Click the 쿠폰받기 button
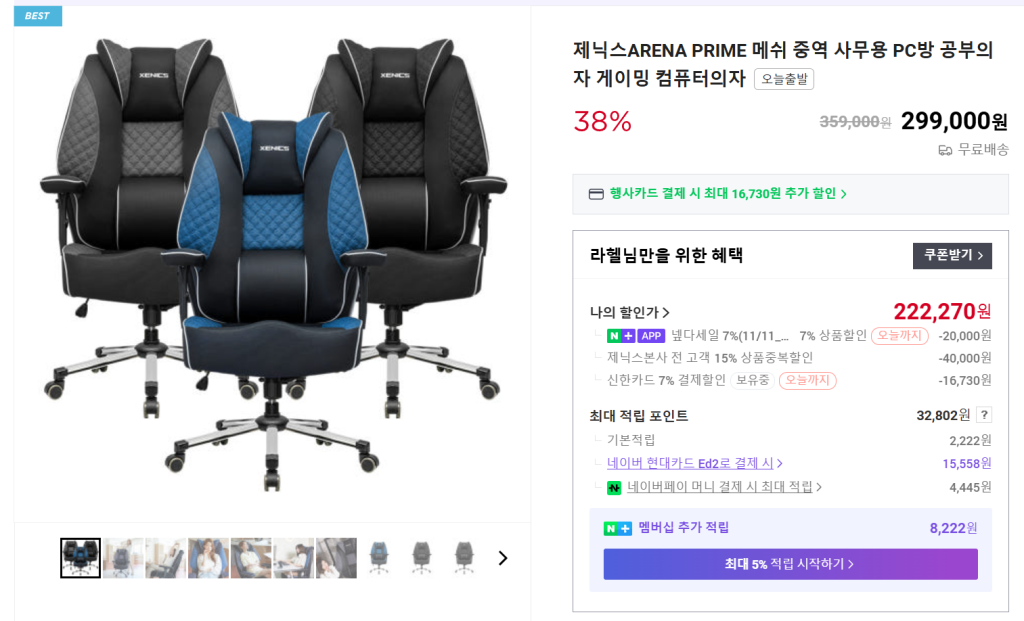 [x=952, y=255]
